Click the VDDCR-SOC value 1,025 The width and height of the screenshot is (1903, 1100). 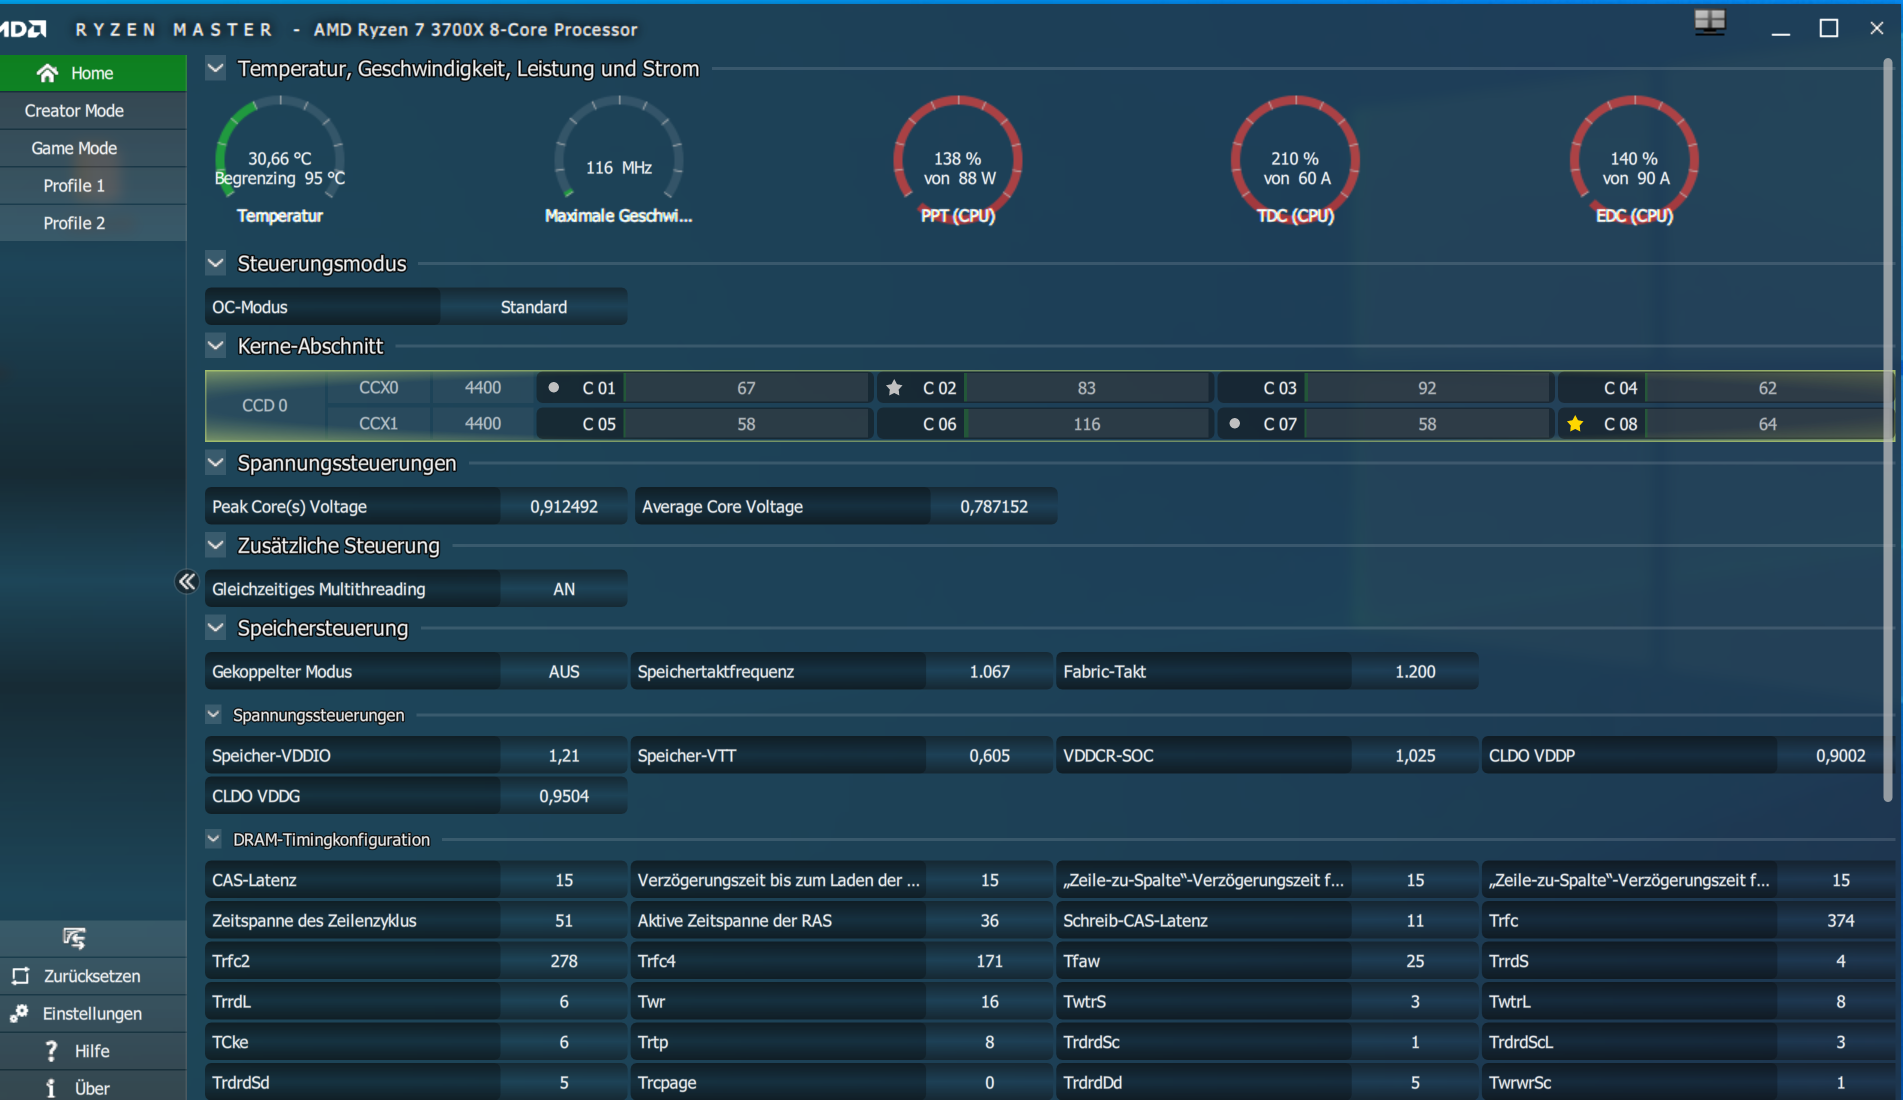1415,756
